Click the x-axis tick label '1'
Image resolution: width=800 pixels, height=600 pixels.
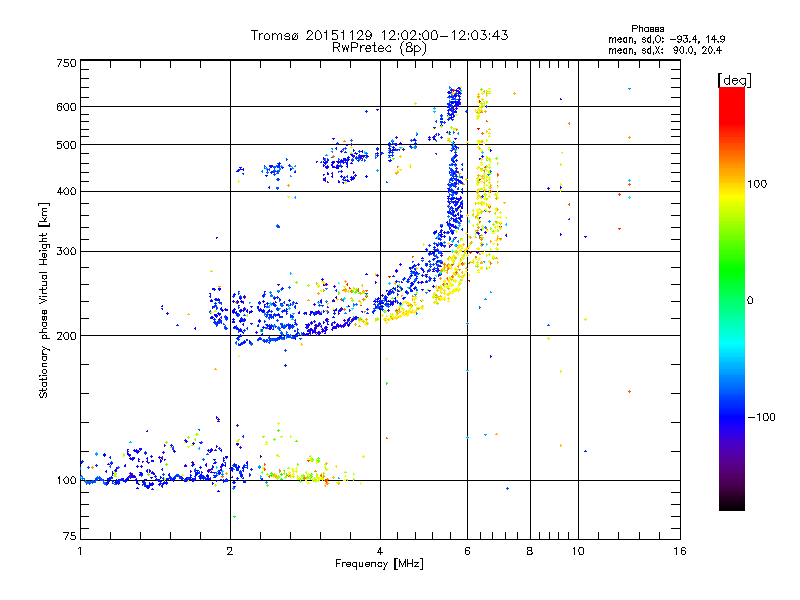point(80,551)
